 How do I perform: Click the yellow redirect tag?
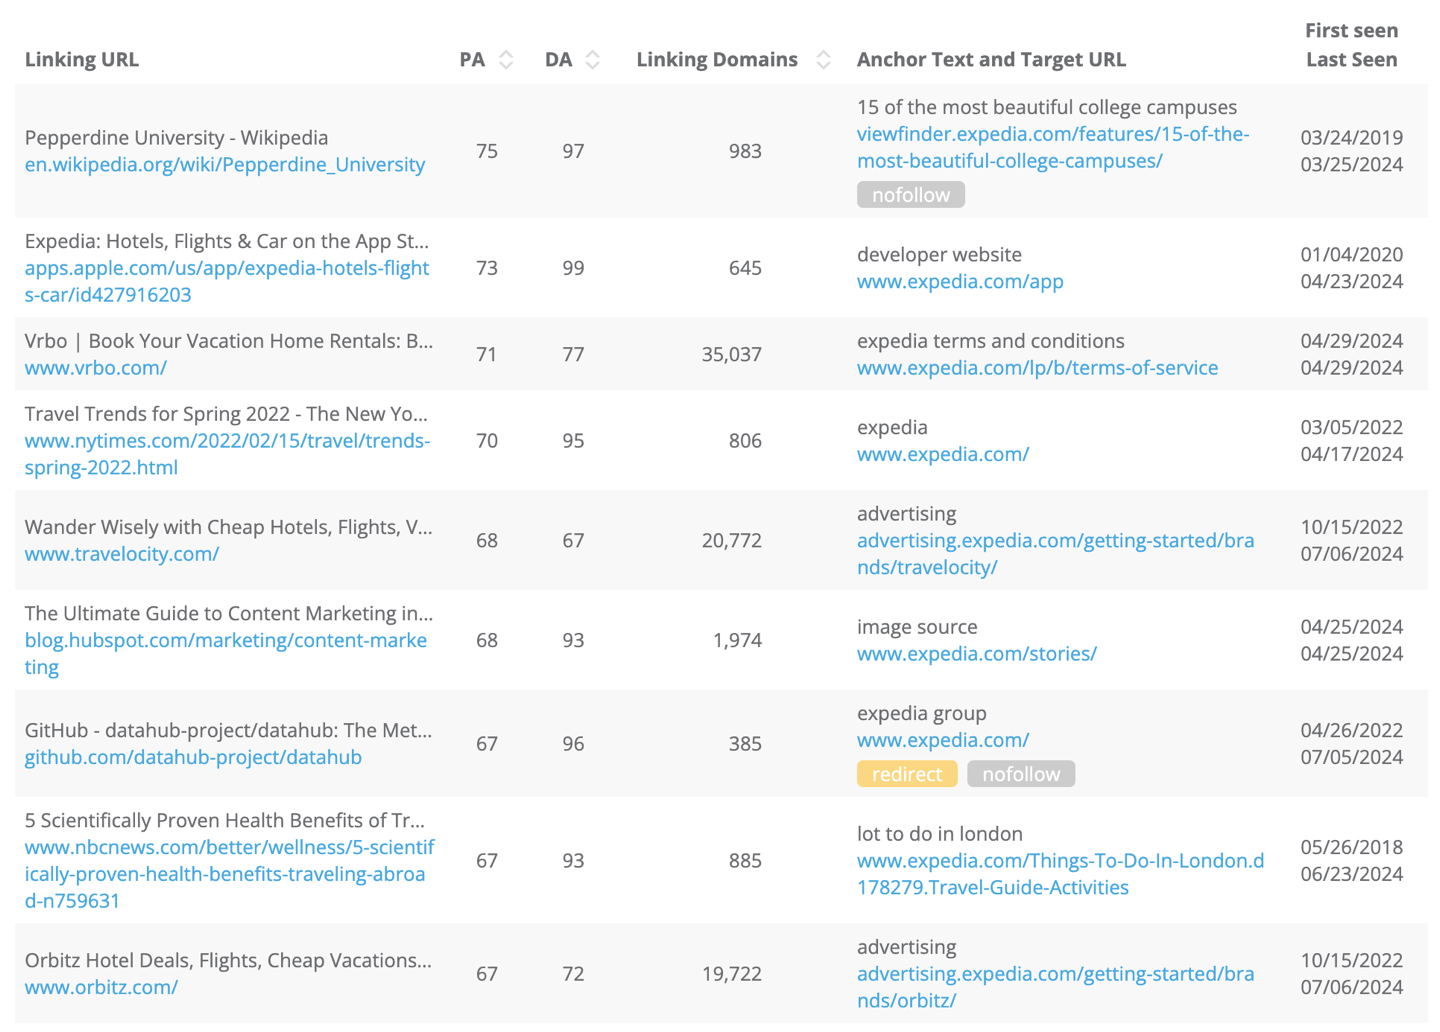pyautogui.click(x=907, y=774)
